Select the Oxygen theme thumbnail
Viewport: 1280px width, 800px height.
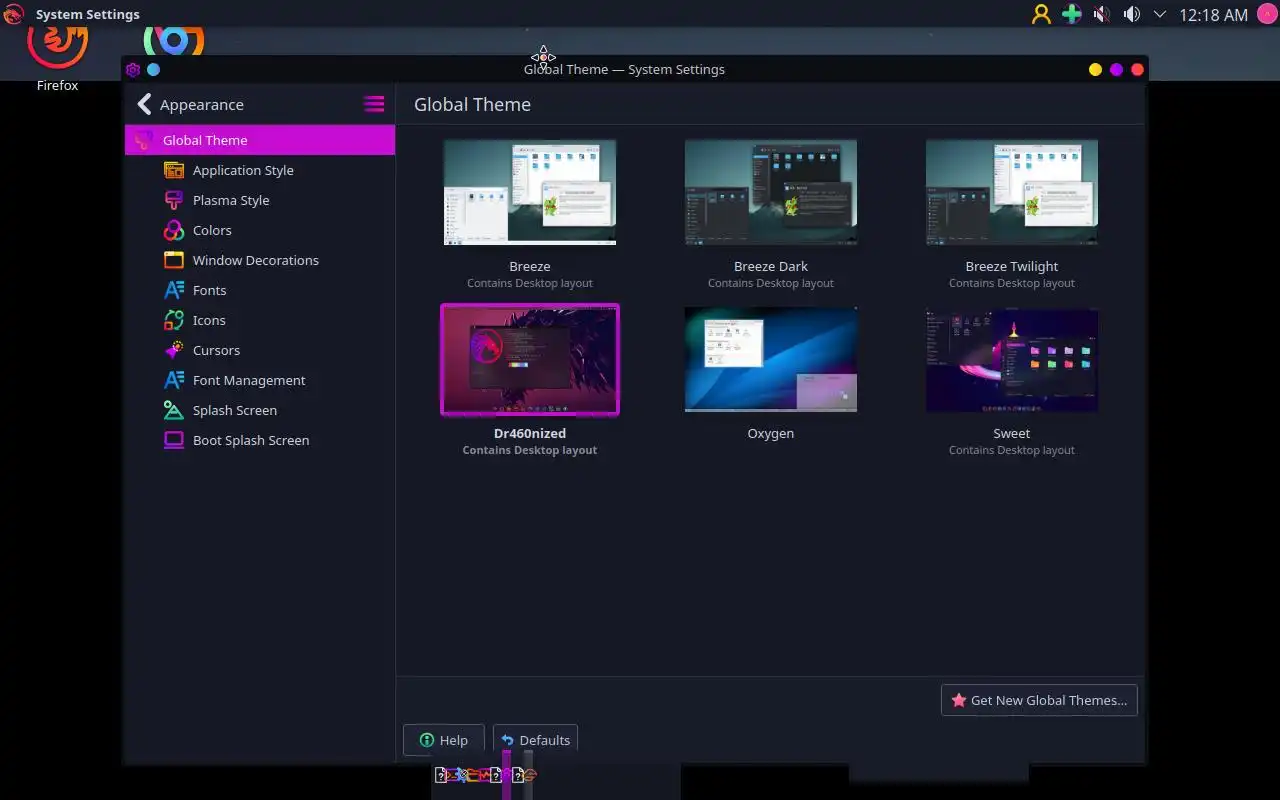pyautogui.click(x=771, y=359)
